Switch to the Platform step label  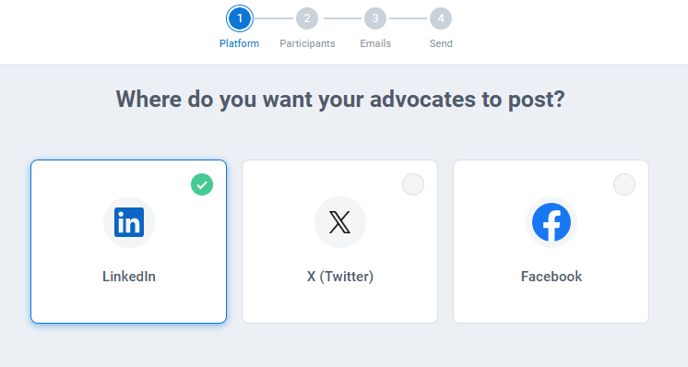point(240,43)
